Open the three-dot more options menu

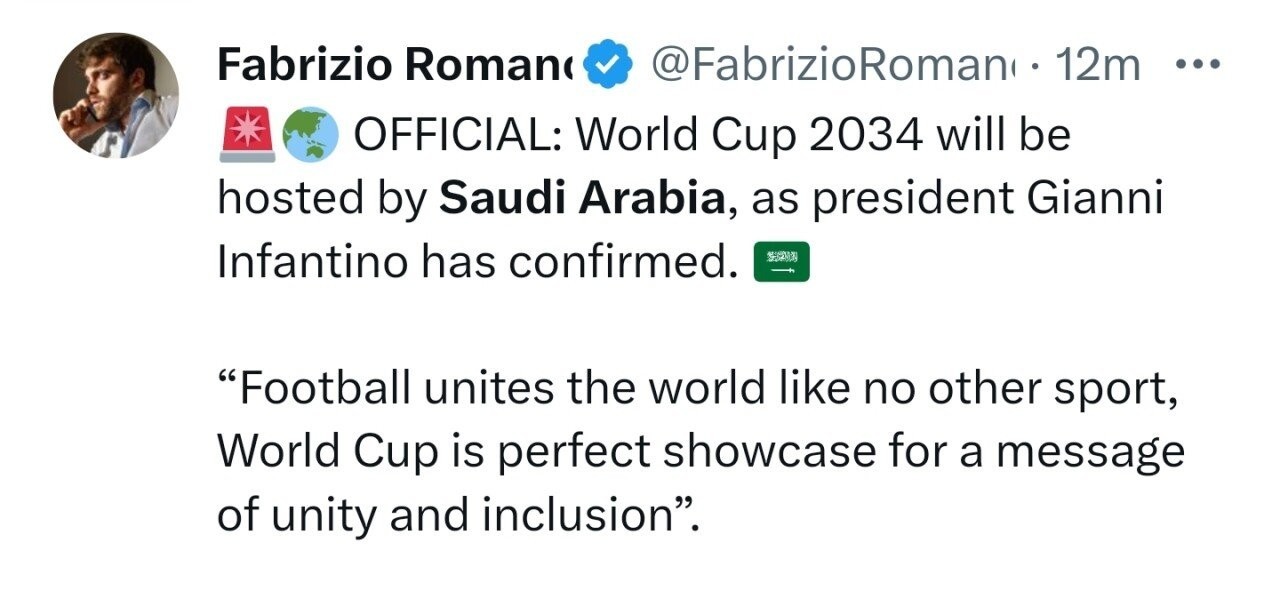point(1196,65)
